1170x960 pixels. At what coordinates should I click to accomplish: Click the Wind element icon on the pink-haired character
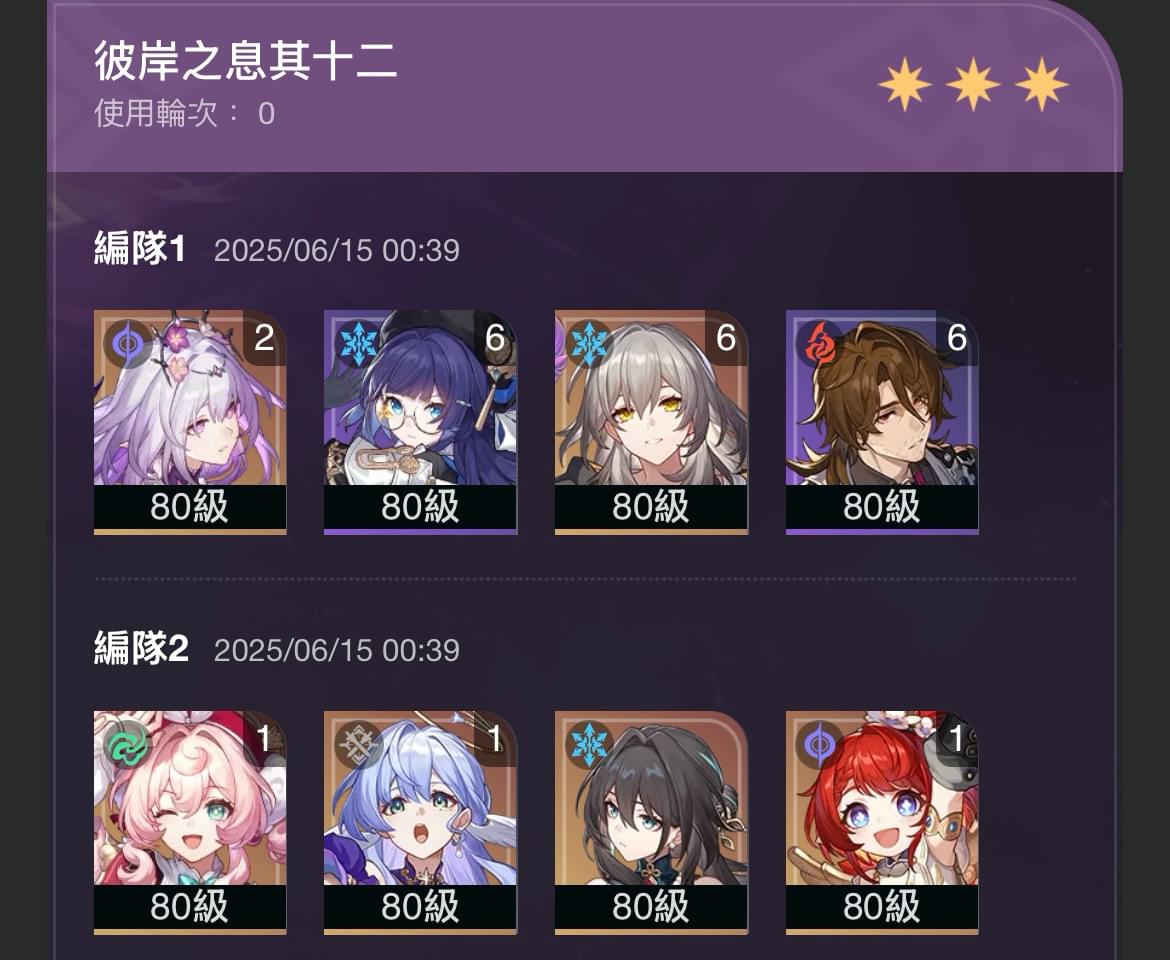(x=128, y=745)
